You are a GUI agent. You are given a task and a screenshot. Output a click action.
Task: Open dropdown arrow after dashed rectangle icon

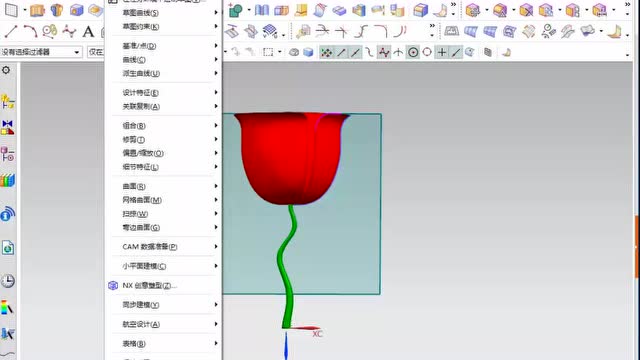[x=280, y=52]
